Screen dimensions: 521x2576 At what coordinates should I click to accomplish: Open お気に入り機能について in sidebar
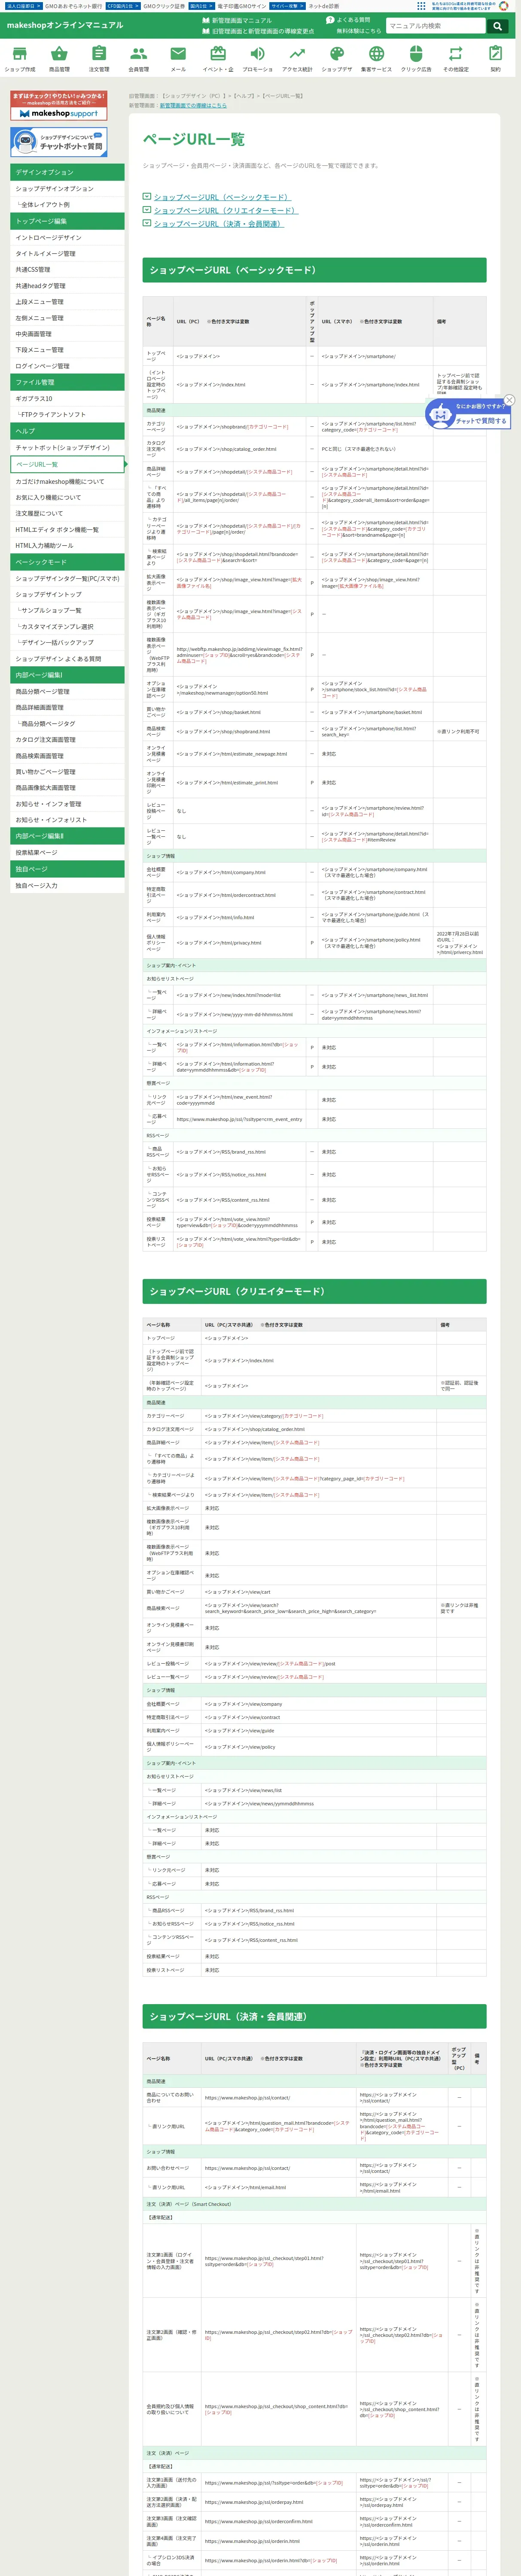67,497
